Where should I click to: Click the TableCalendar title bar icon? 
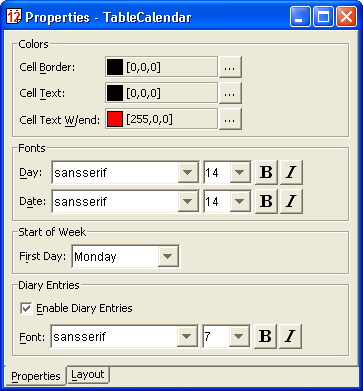14,17
